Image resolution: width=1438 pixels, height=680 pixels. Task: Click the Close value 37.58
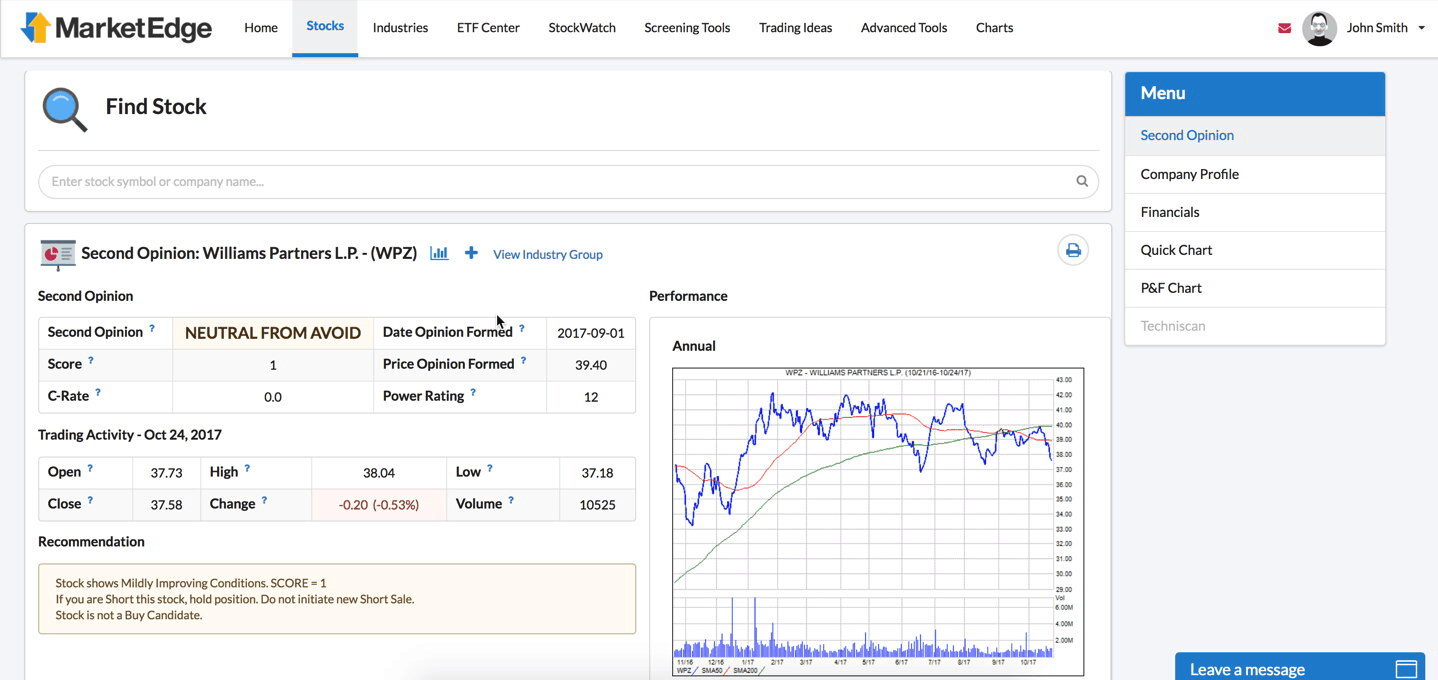166,505
